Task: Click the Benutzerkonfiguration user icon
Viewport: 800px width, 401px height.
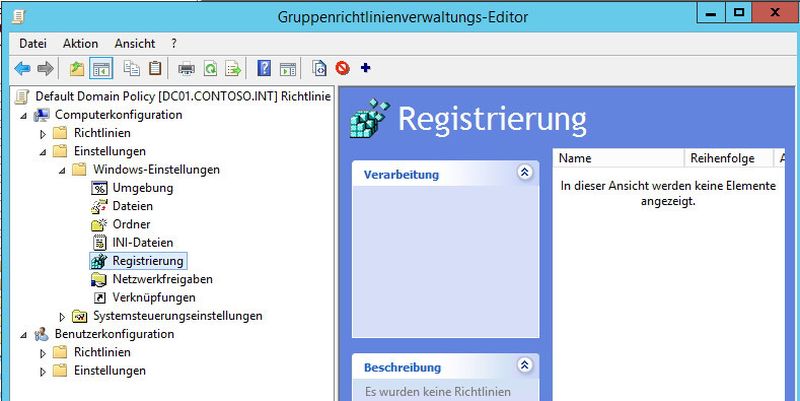Action: 41,335
